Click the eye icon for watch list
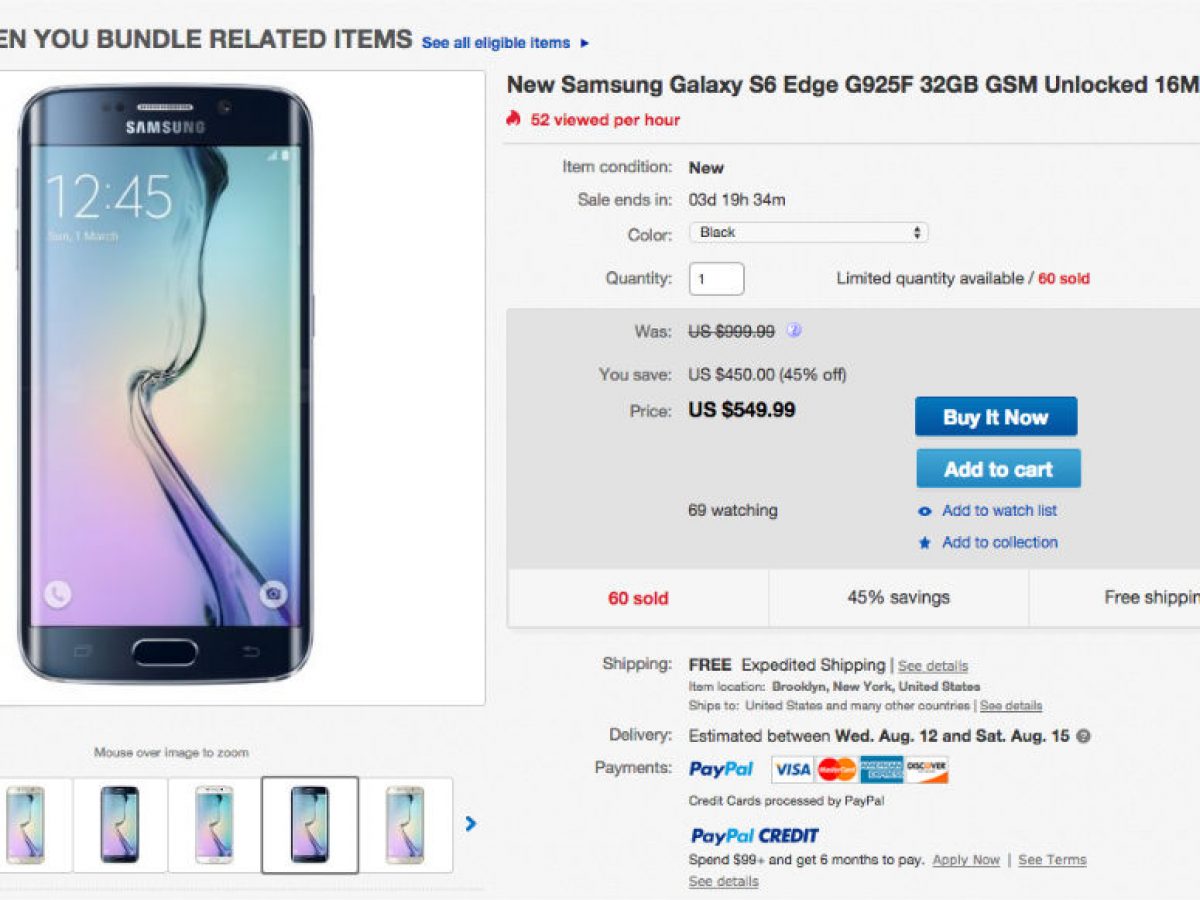Screen dimensions: 1200x900 [x=925, y=511]
